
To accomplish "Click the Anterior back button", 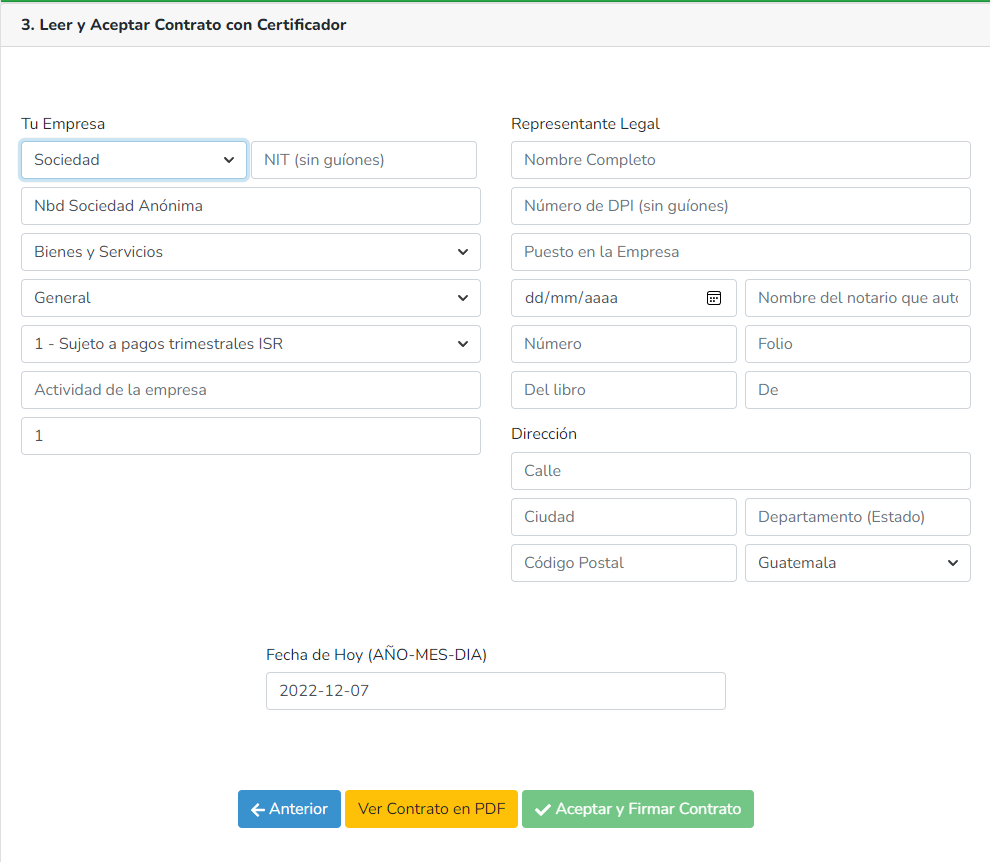I will (289, 809).
